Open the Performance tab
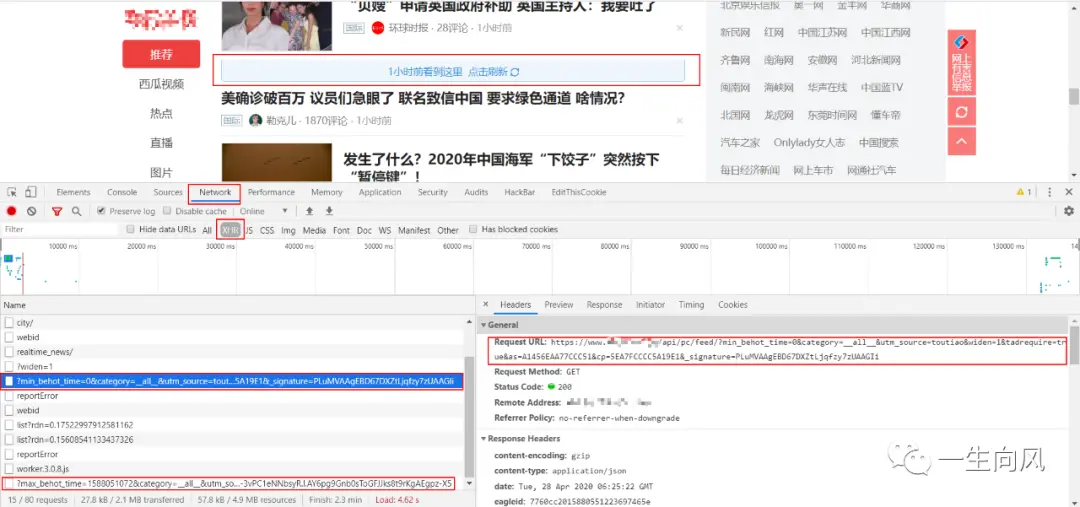This screenshot has height=507, width=1080. [x=271, y=192]
